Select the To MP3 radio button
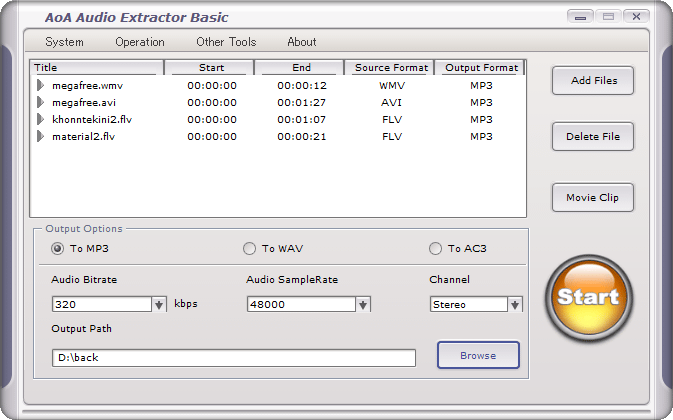Viewport: 673px width, 420px height. pyautogui.click(x=58, y=249)
